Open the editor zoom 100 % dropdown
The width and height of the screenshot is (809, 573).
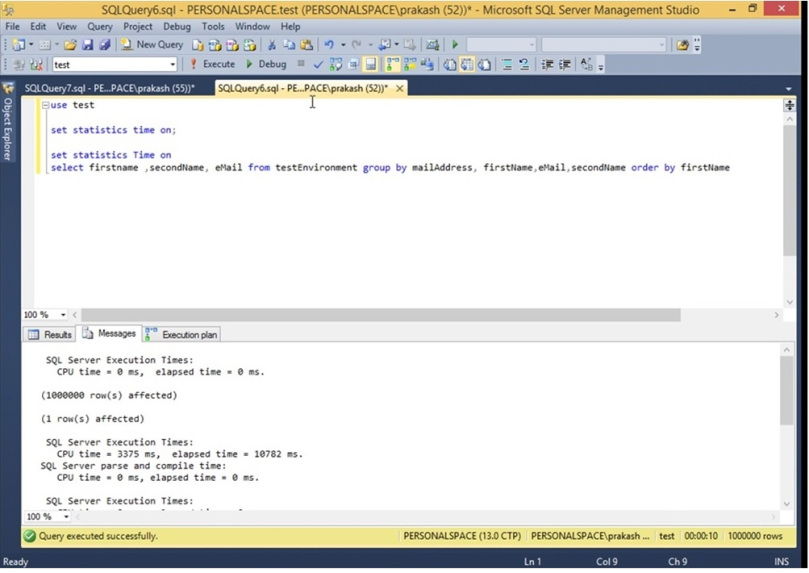tap(63, 315)
